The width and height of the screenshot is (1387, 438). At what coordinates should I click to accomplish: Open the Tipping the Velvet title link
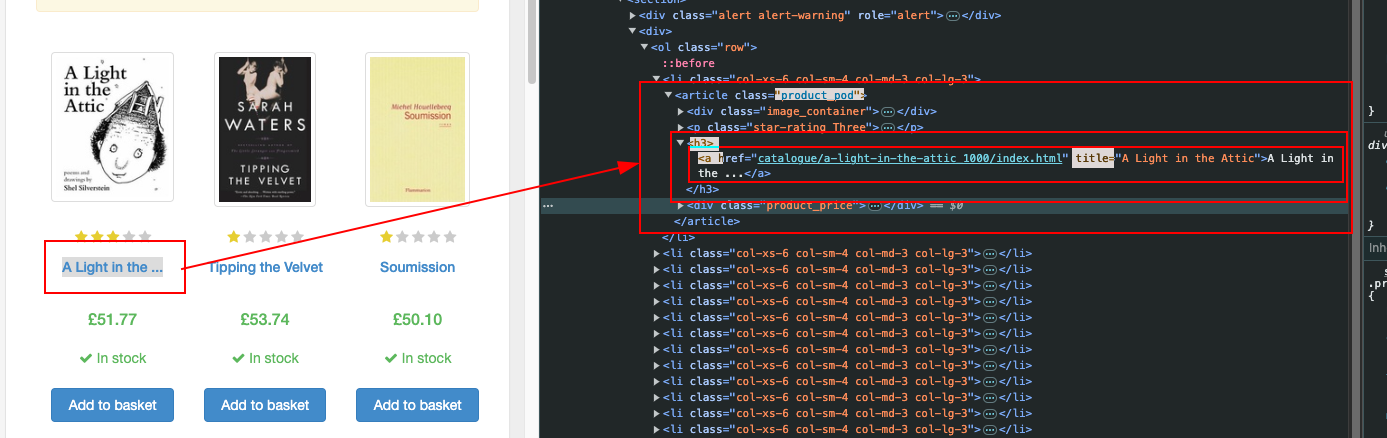tap(266, 267)
